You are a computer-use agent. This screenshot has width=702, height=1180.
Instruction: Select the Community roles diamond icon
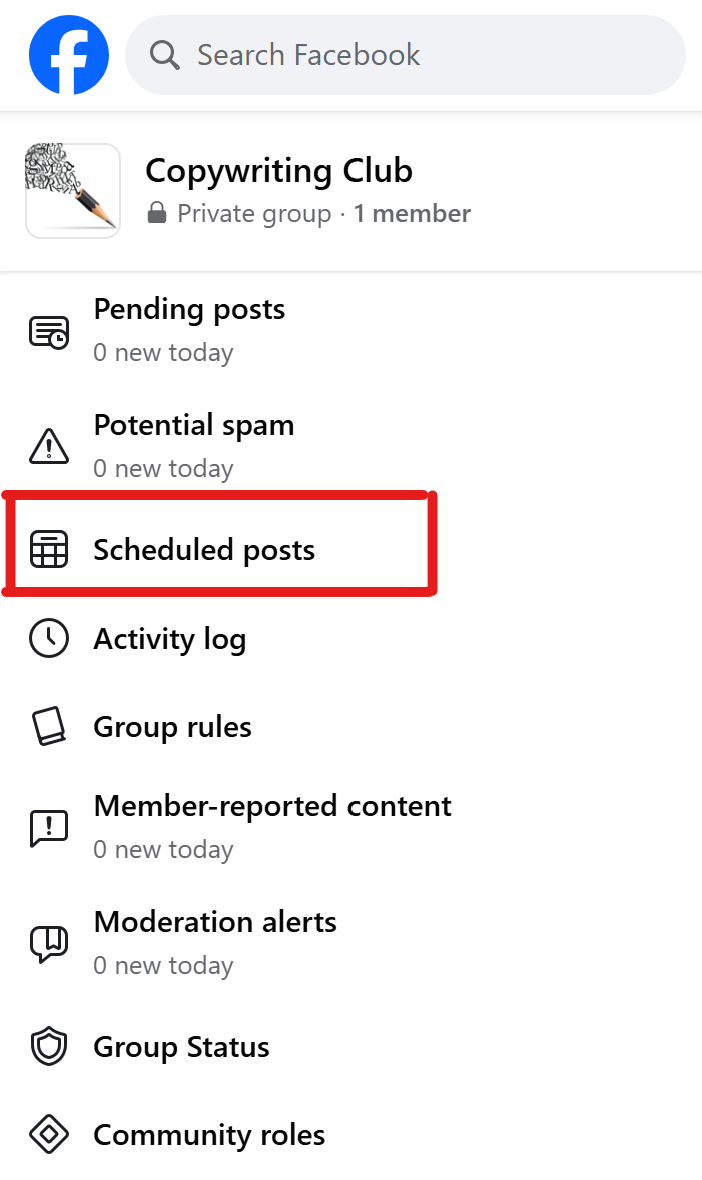(x=48, y=1134)
